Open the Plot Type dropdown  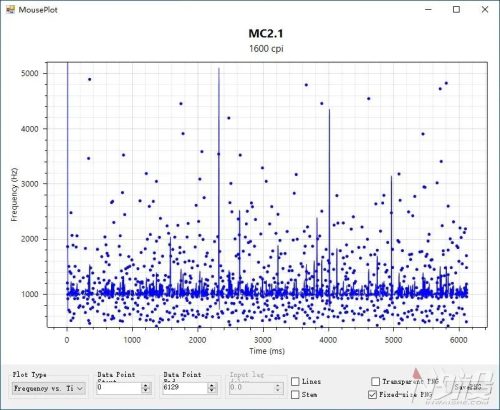pos(49,388)
